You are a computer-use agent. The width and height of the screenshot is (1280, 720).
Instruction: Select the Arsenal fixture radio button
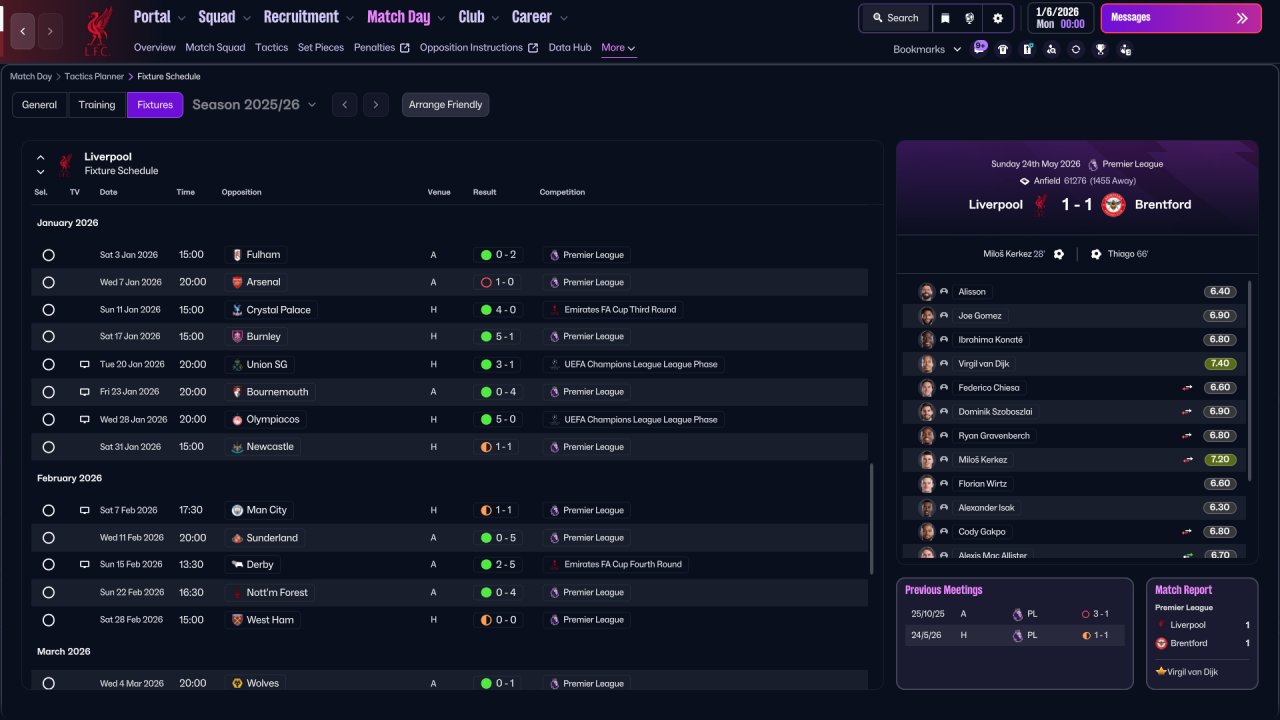click(48, 282)
